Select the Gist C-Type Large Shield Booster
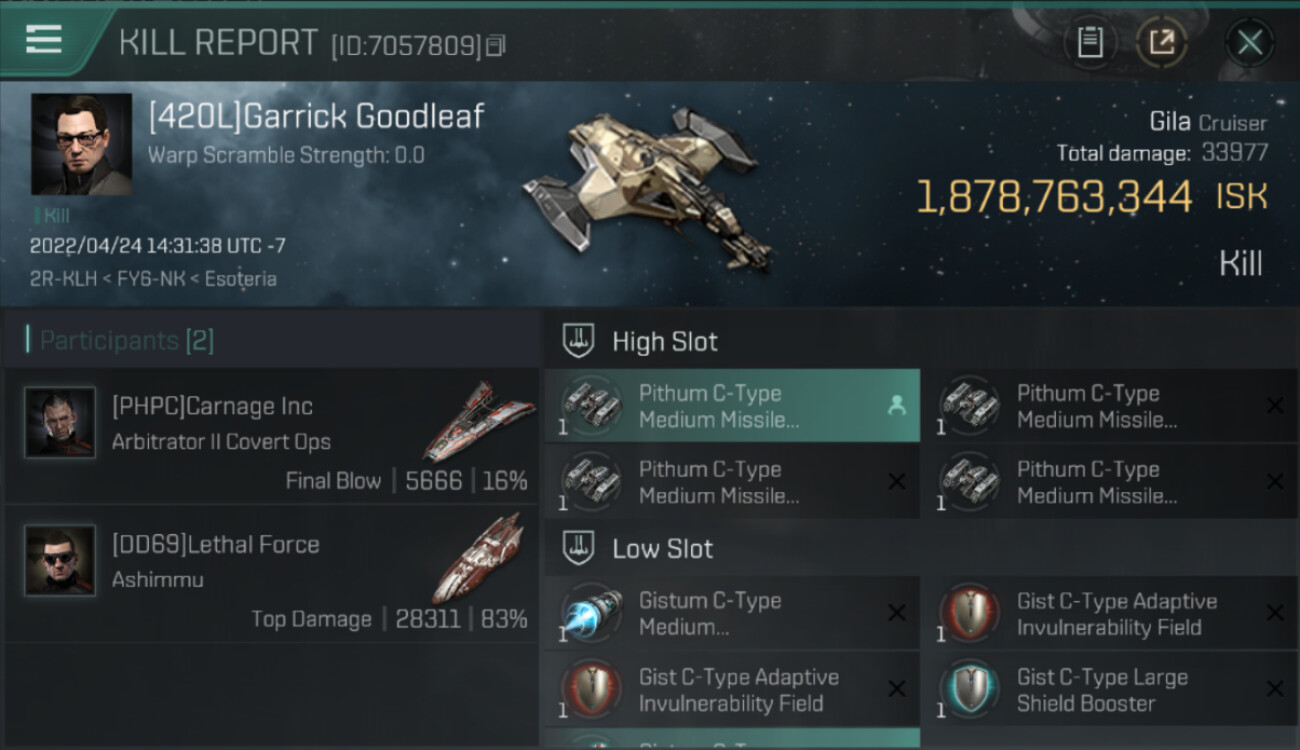Viewport: 1300px width, 750px height. [x=1112, y=689]
